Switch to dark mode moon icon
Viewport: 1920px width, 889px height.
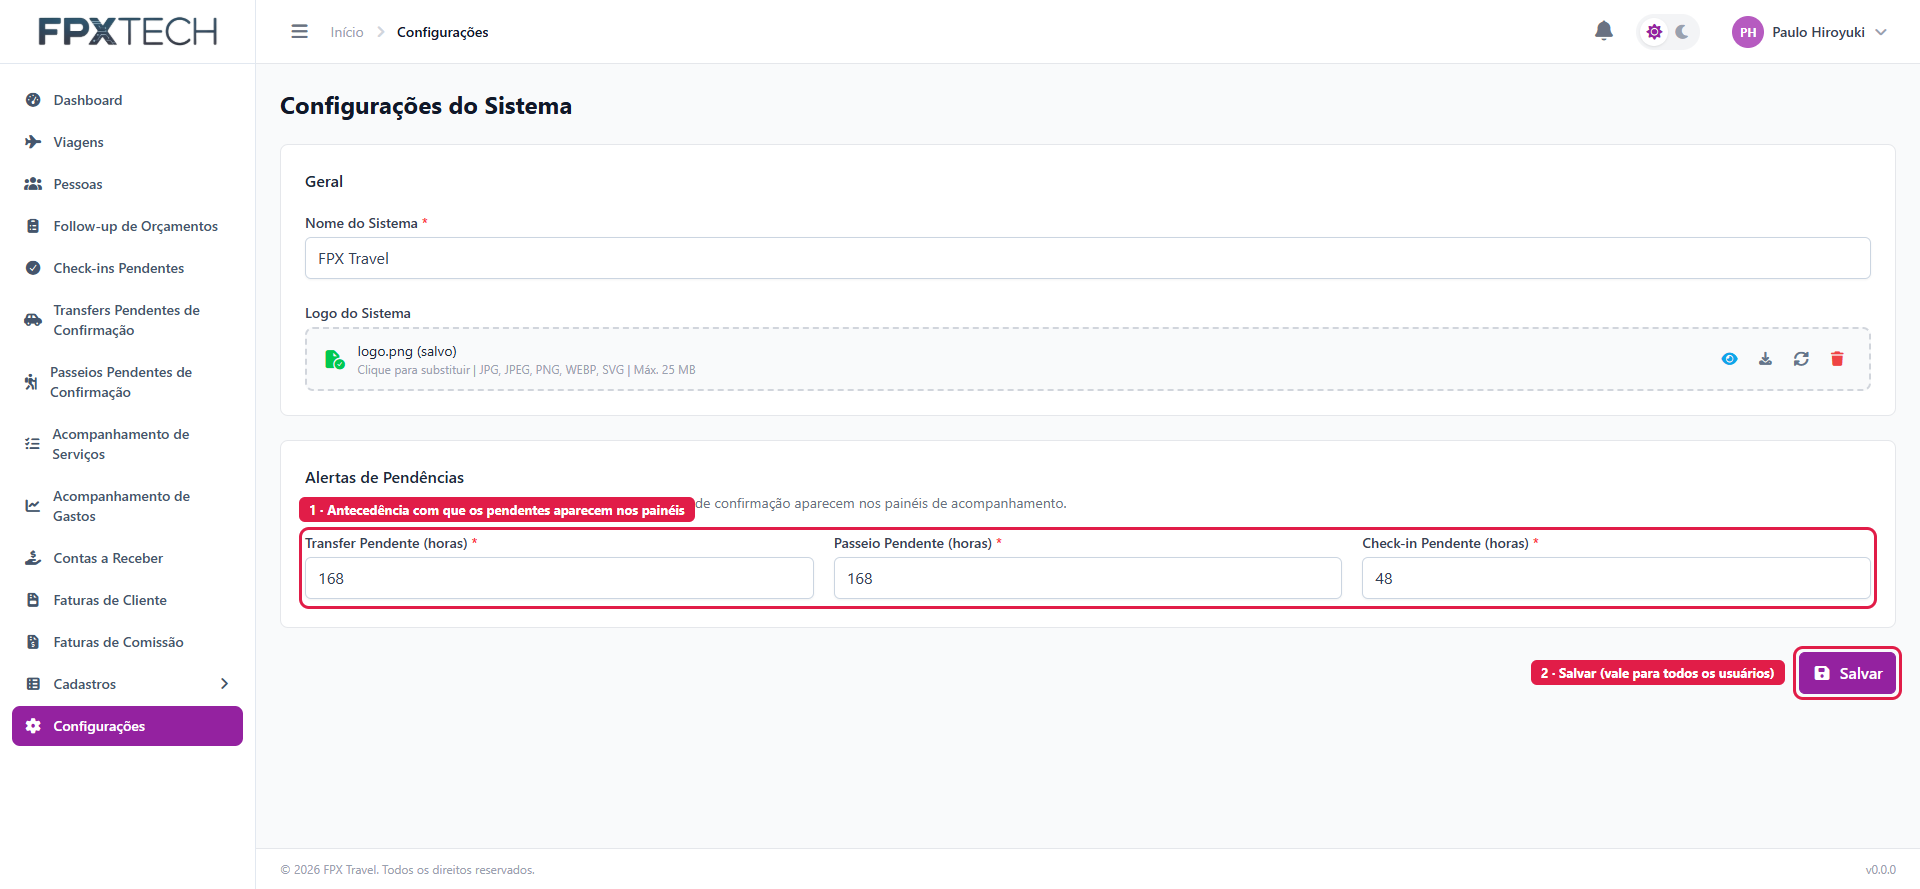point(1682,32)
